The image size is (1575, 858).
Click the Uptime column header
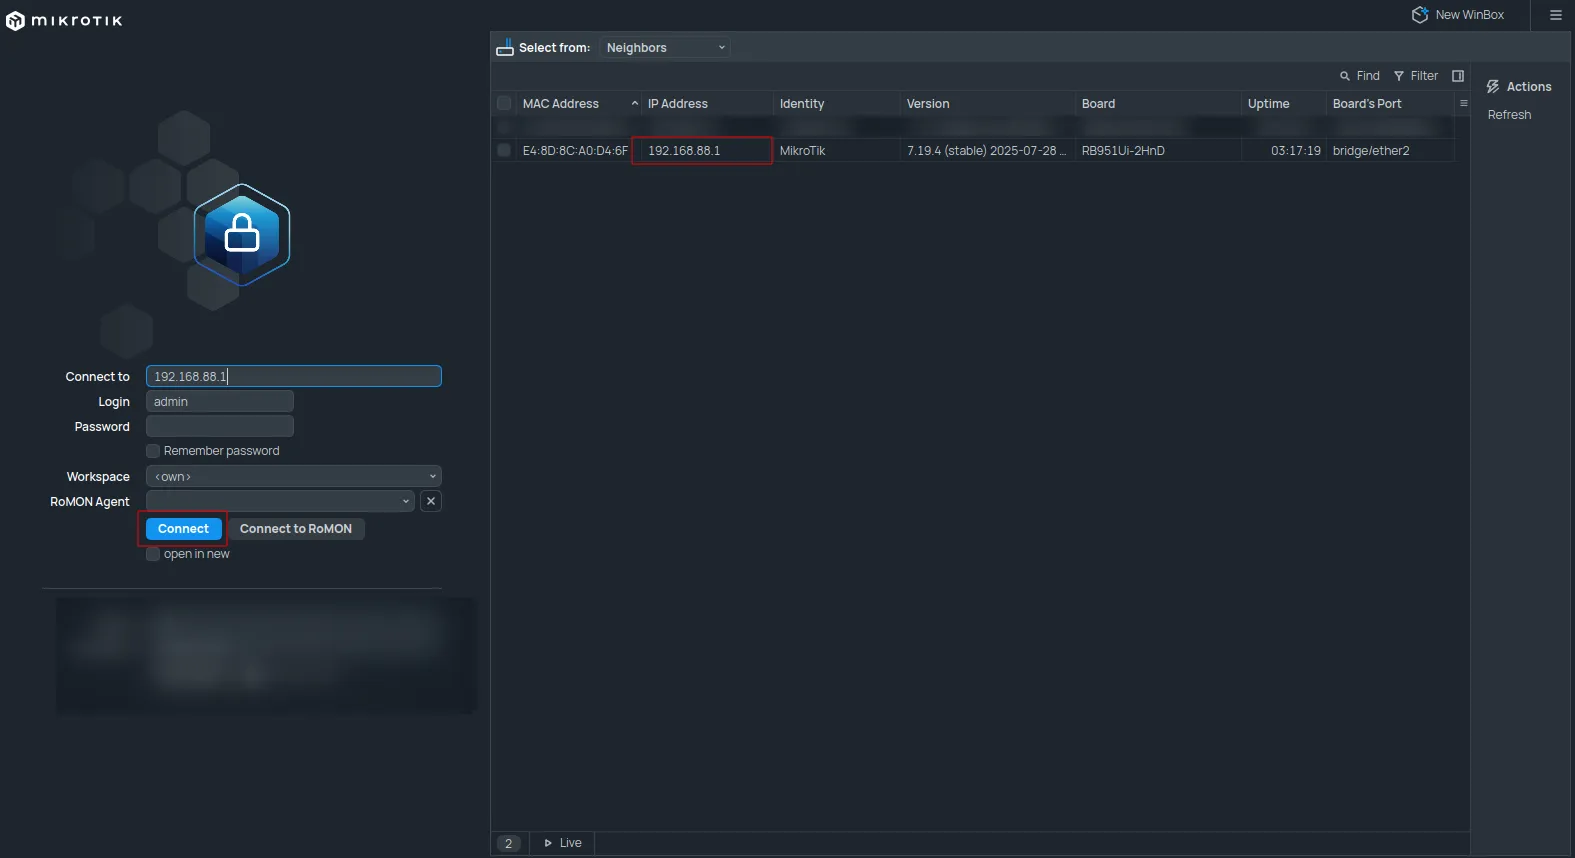pos(1268,104)
